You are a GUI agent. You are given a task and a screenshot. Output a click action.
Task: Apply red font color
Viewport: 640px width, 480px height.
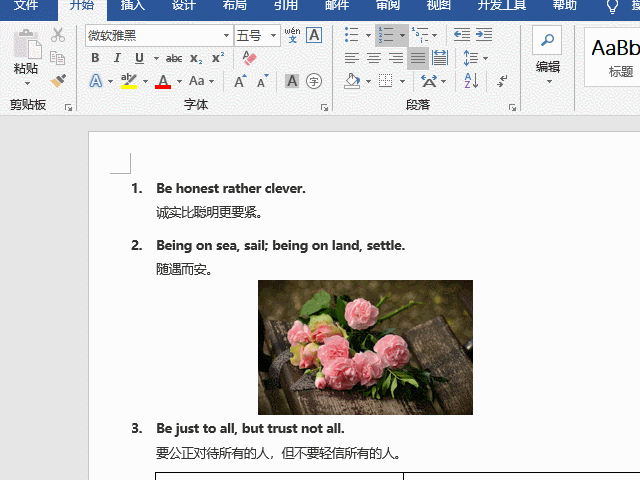(163, 81)
